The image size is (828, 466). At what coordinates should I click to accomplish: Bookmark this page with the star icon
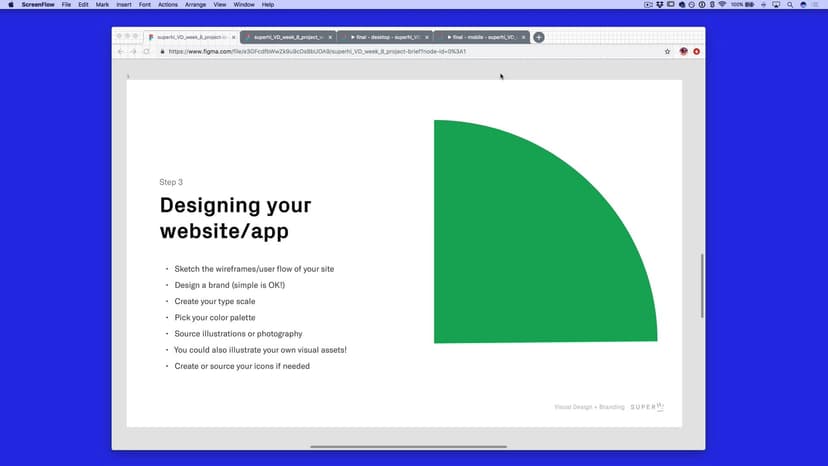coord(668,51)
